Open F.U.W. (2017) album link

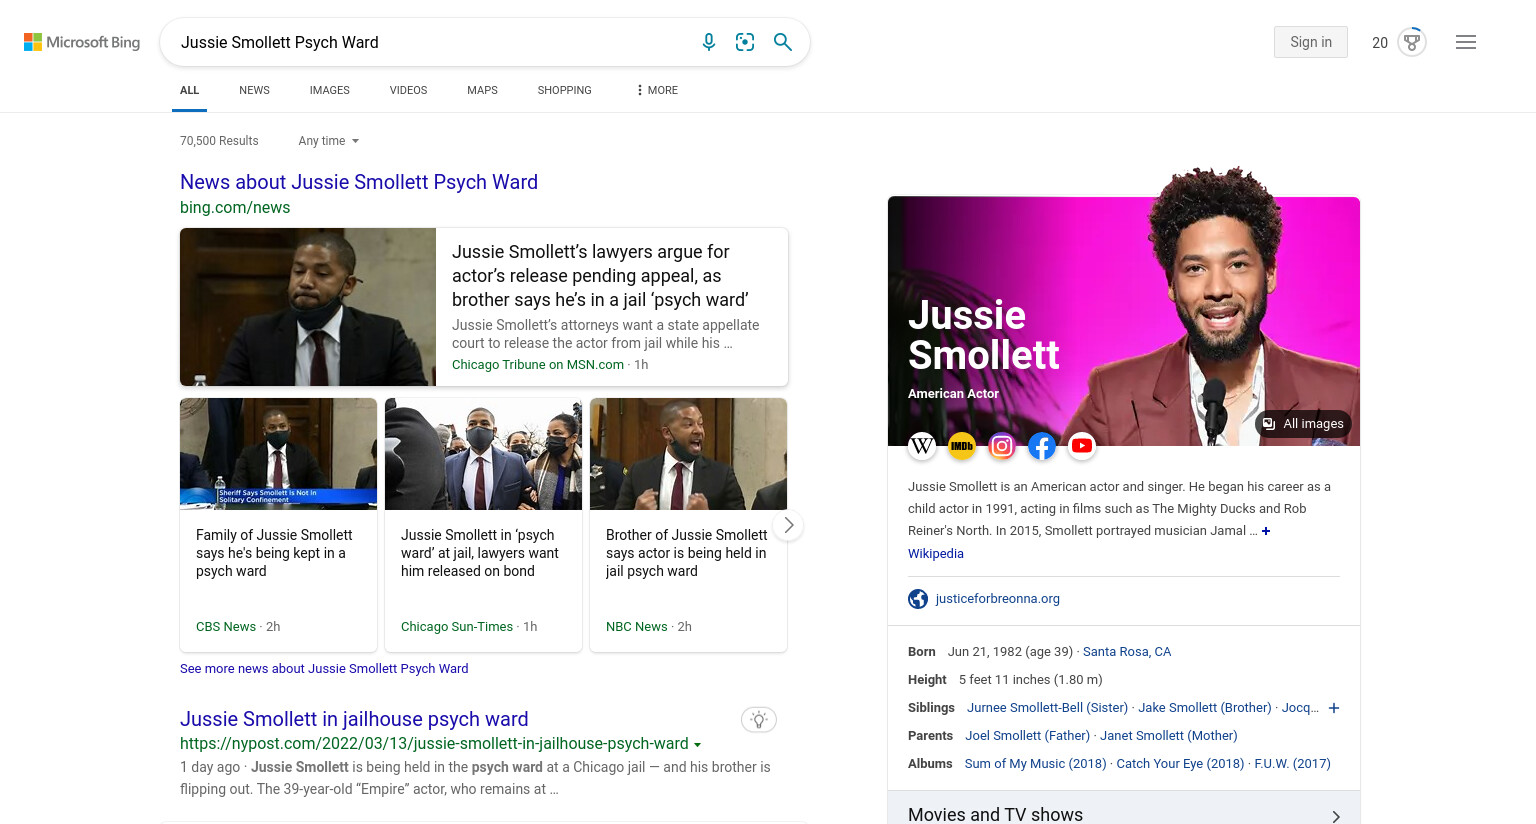1292,764
